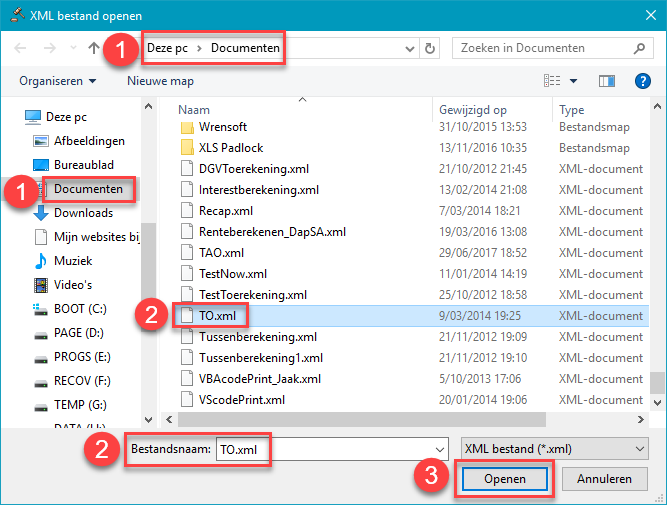Viewport: 667px width, 505px height.
Task: Go up one folder level
Action: tap(94, 48)
